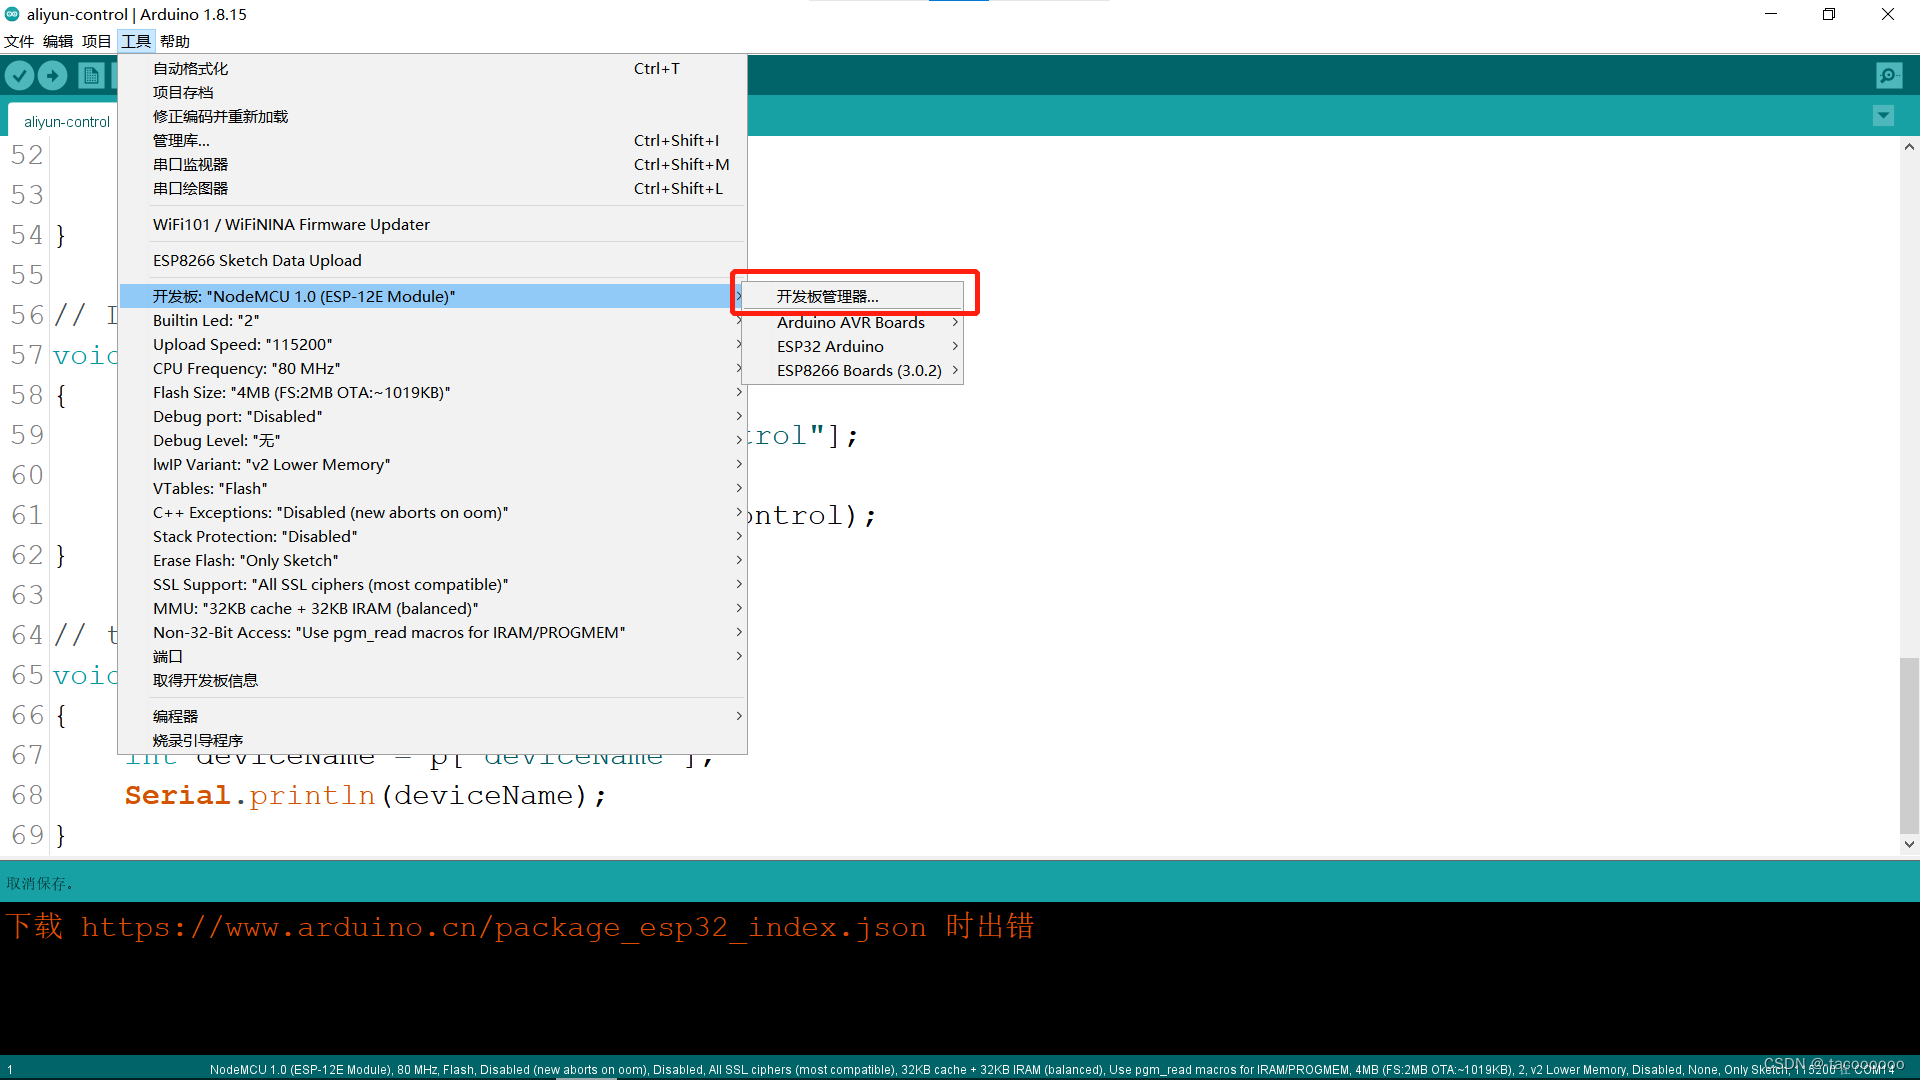This screenshot has height=1080, width=1920.
Task: Select ESP8266 Sketch Data Upload
Action: (x=257, y=261)
